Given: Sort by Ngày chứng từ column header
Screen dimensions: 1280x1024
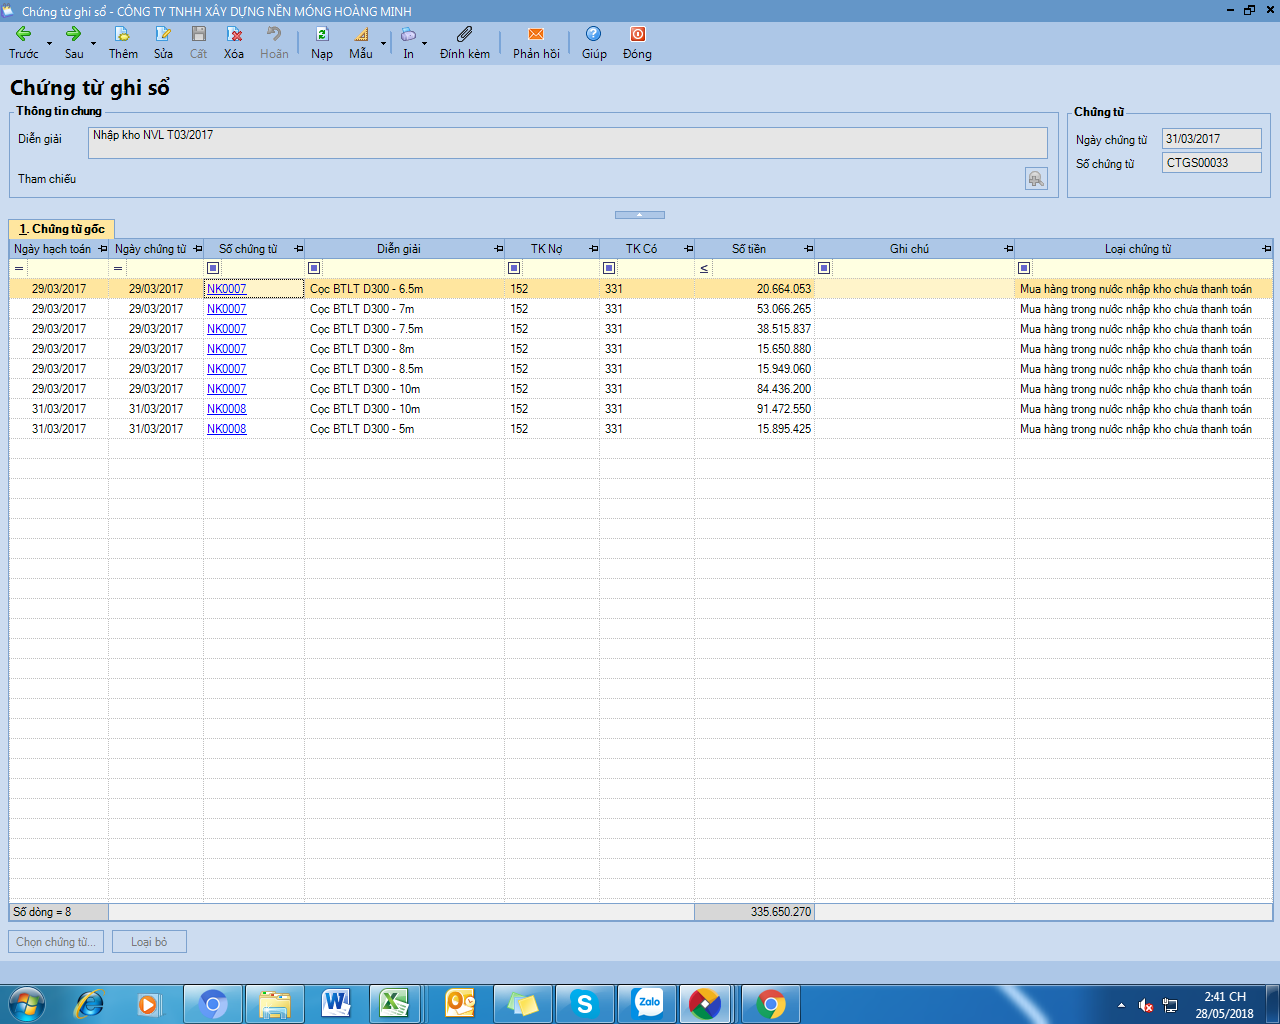Looking at the screenshot, I should click(x=150, y=249).
